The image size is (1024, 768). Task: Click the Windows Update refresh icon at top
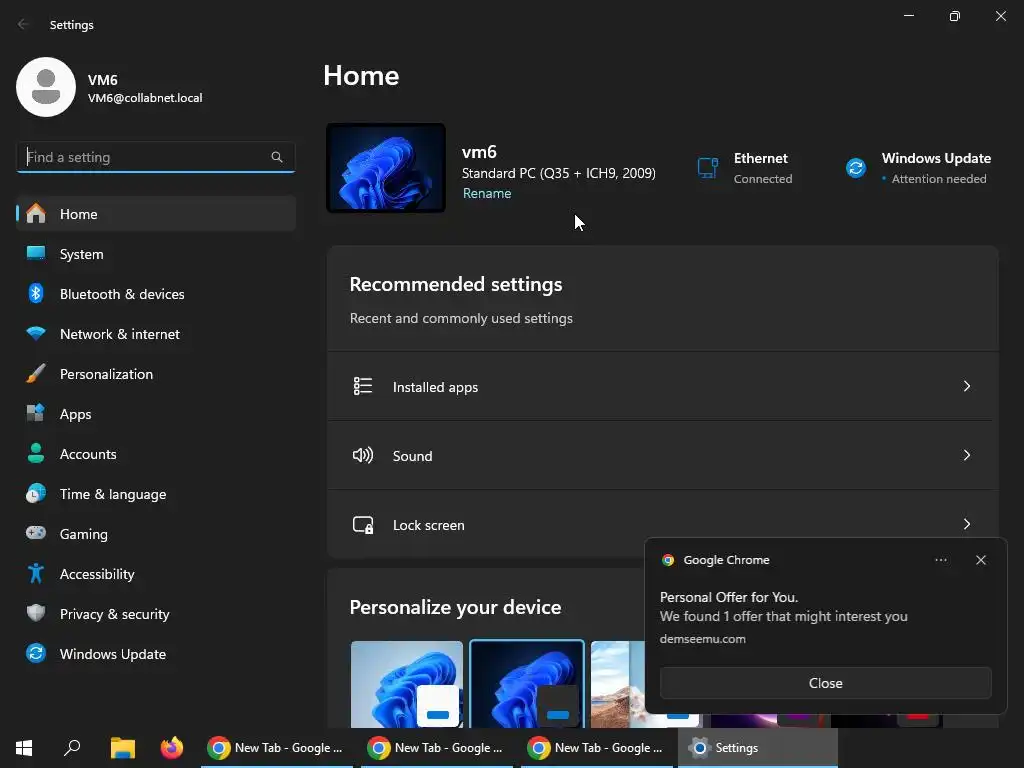[x=856, y=168]
